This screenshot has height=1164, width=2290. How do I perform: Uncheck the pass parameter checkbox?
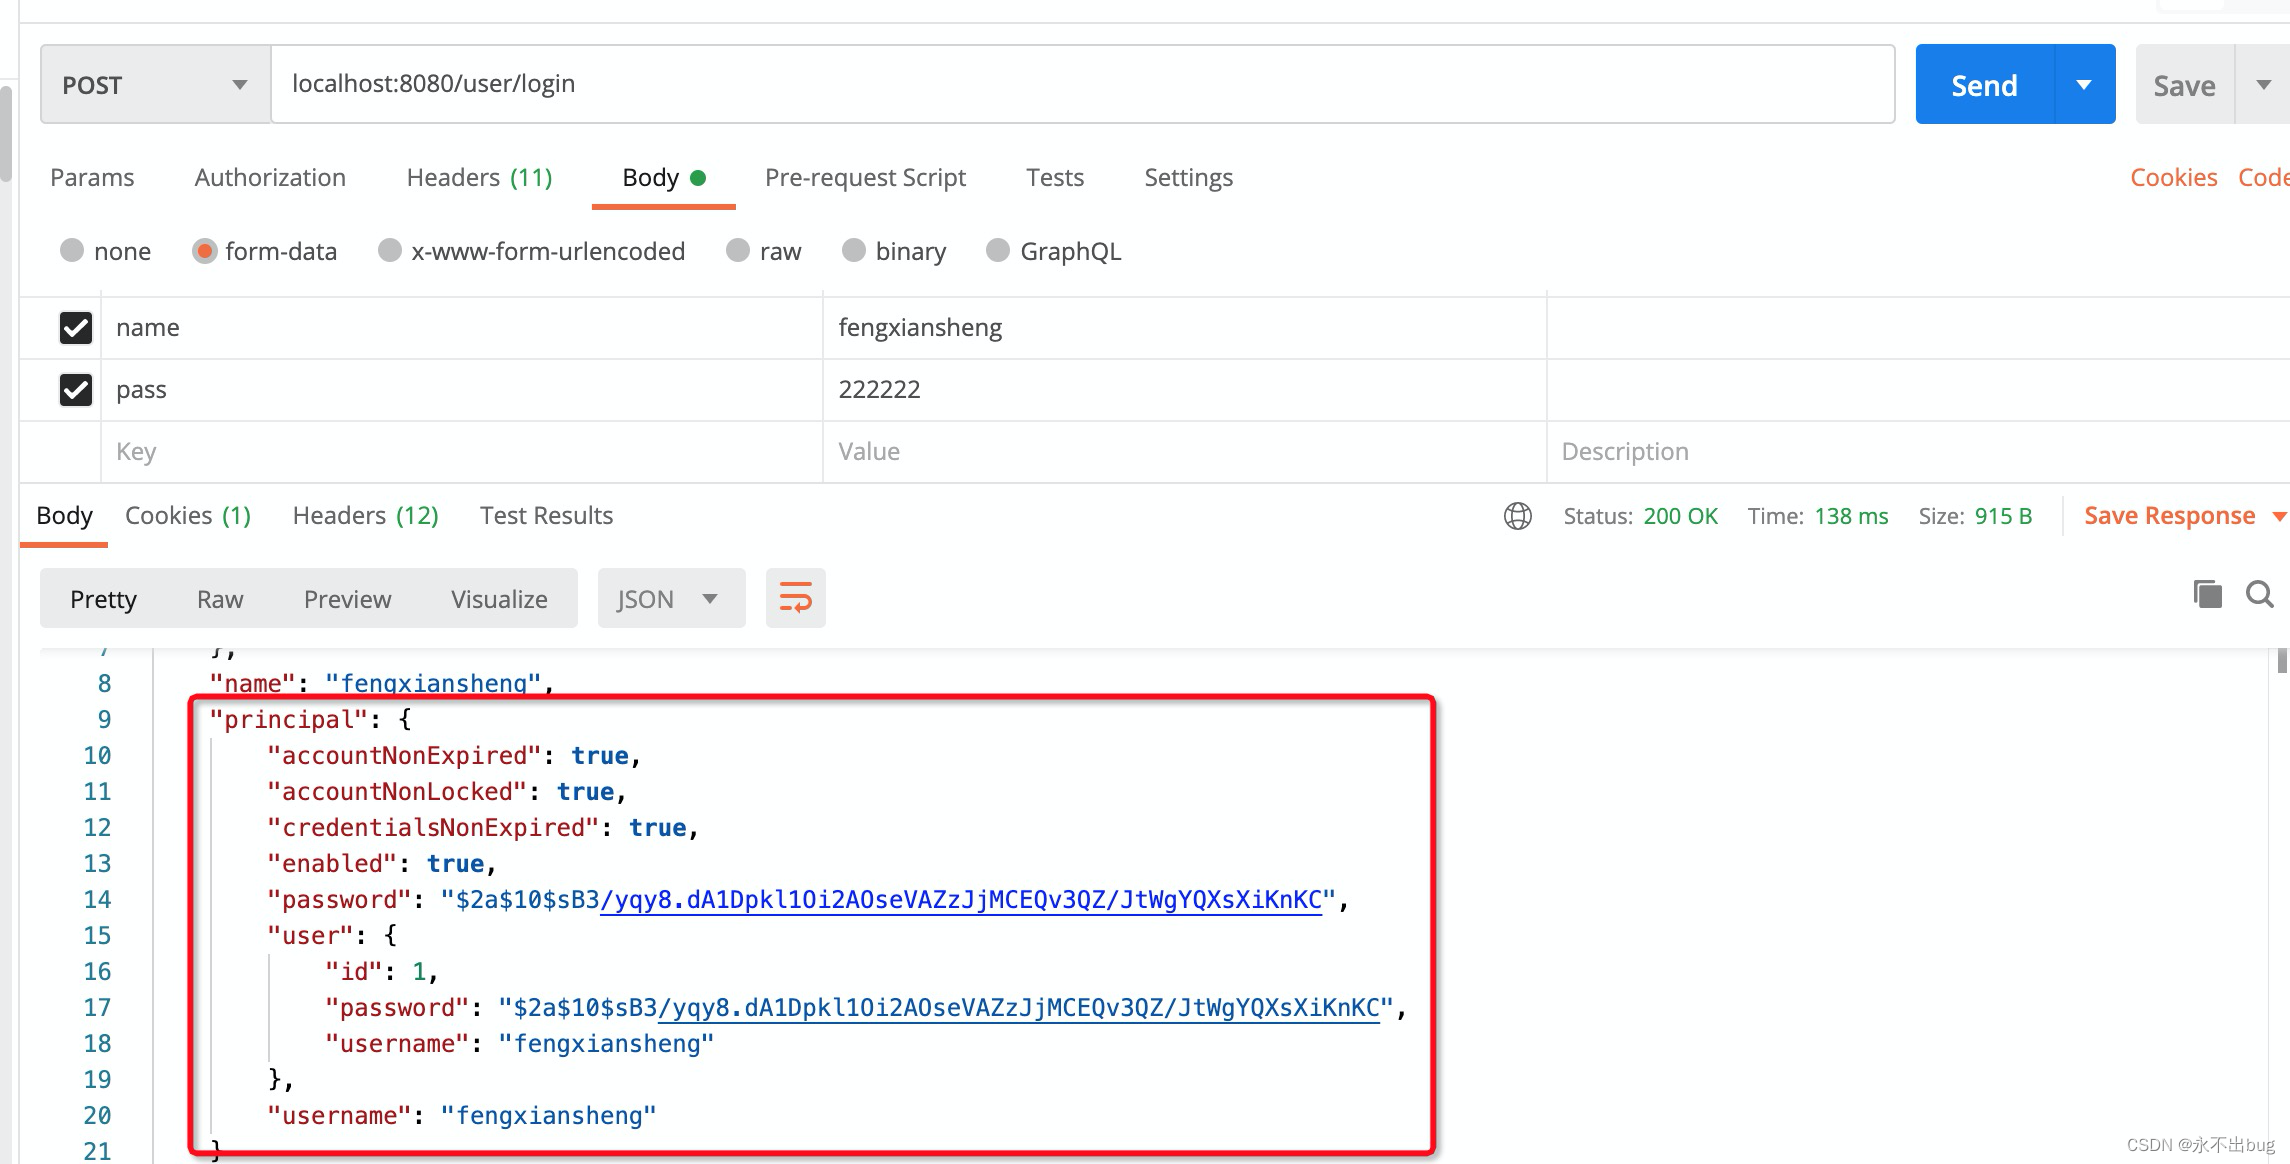[75, 389]
